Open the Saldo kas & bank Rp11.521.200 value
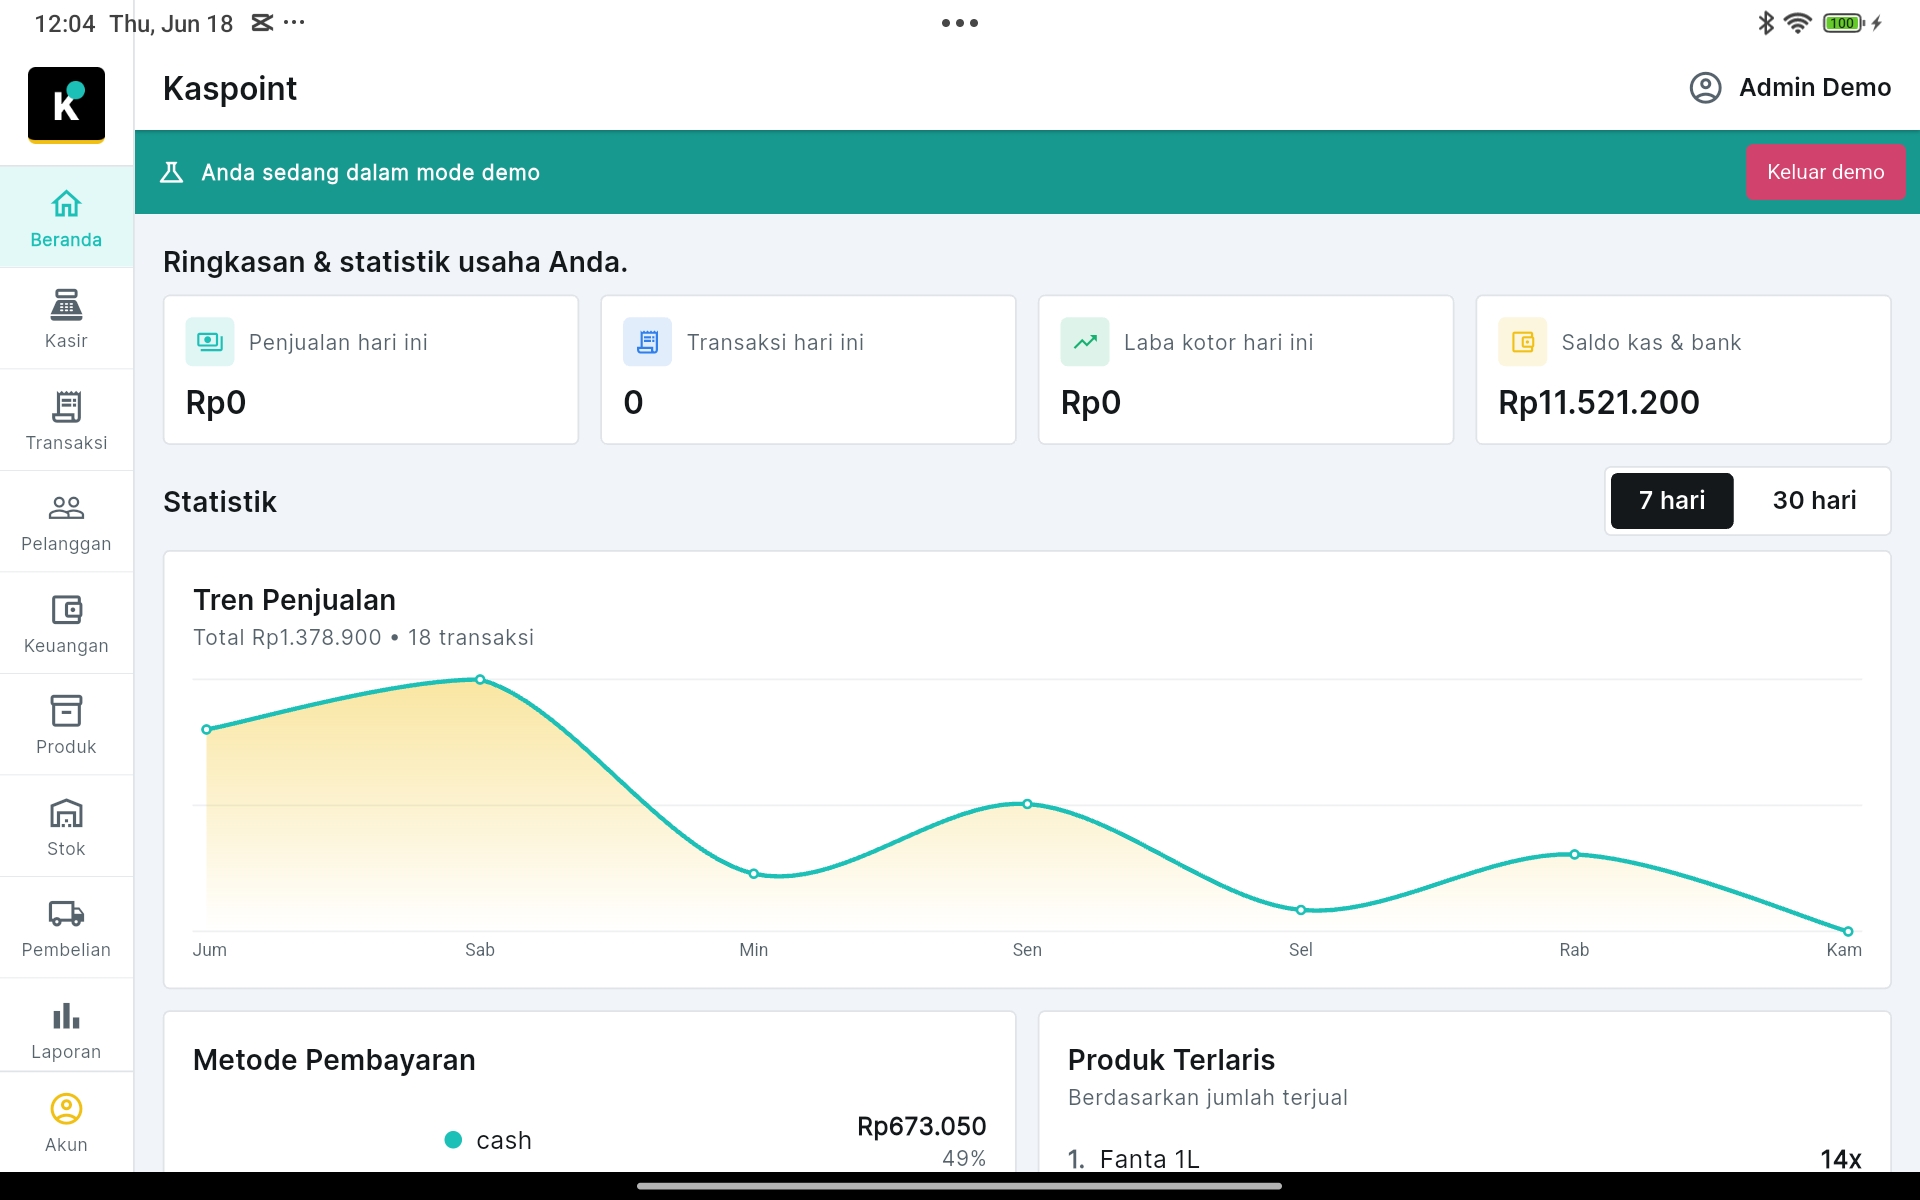The width and height of the screenshot is (1920, 1200). point(1598,402)
